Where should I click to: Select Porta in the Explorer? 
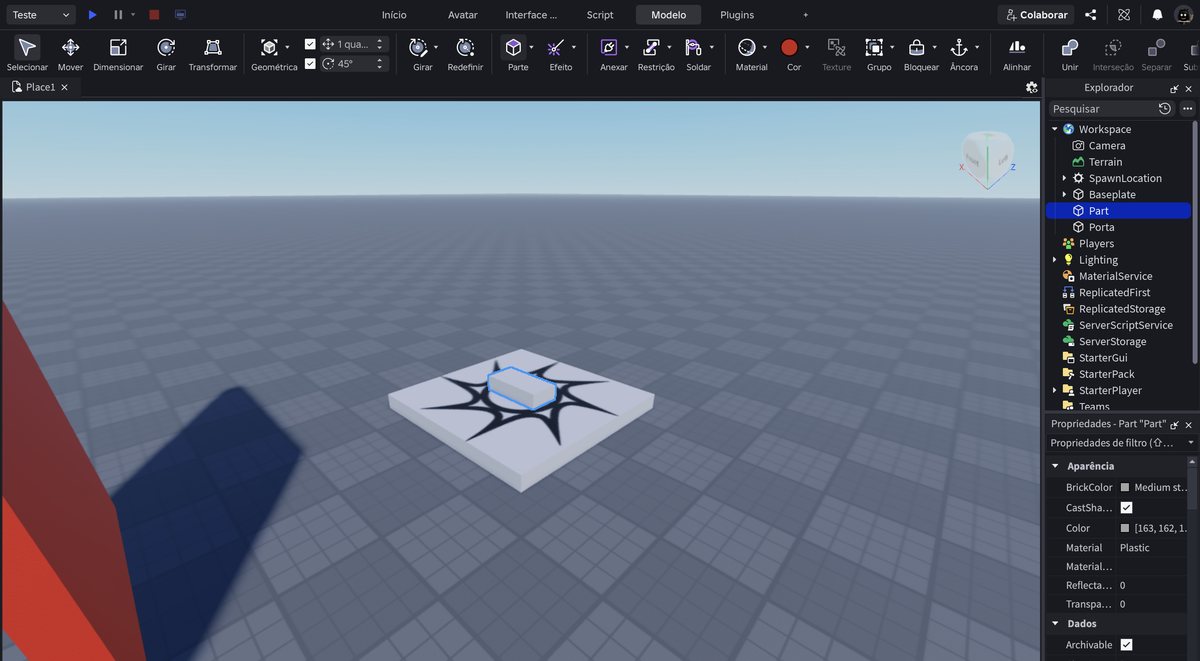(1101, 227)
